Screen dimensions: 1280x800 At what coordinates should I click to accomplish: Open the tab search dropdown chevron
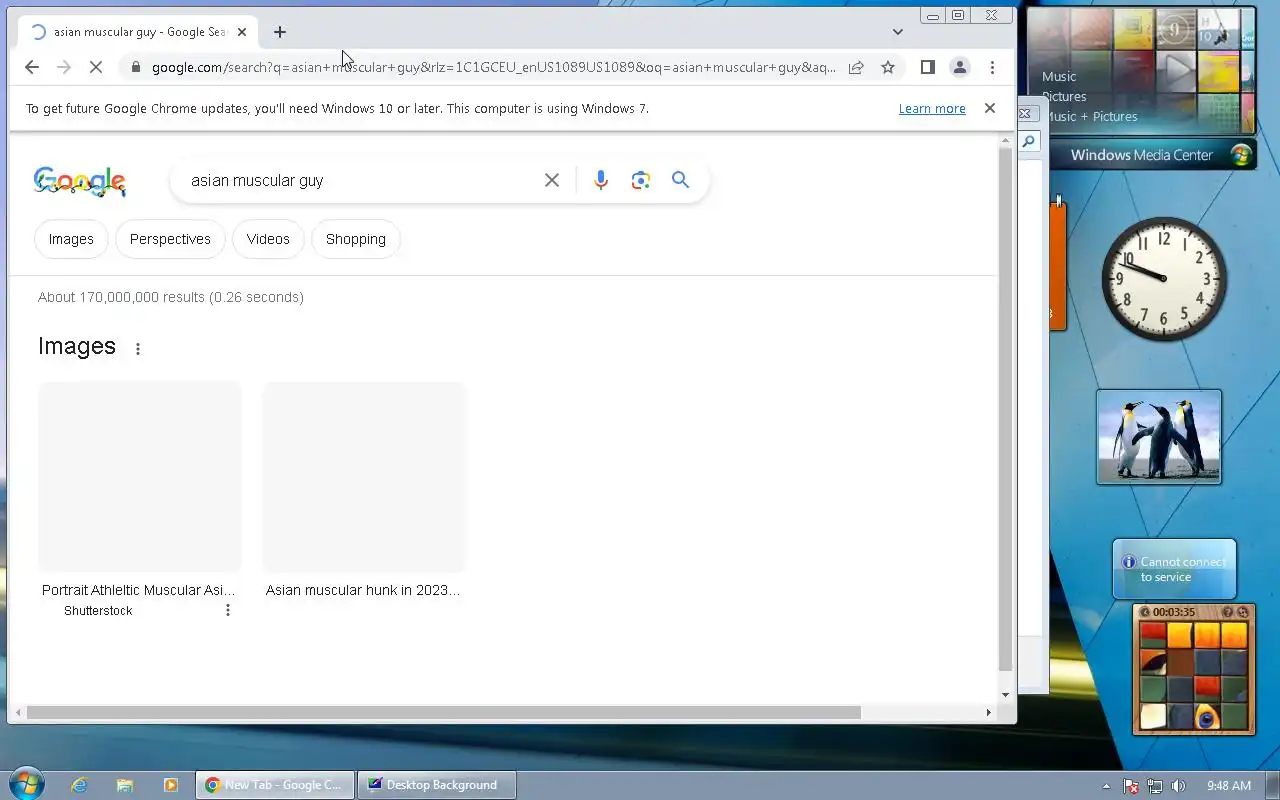(897, 32)
